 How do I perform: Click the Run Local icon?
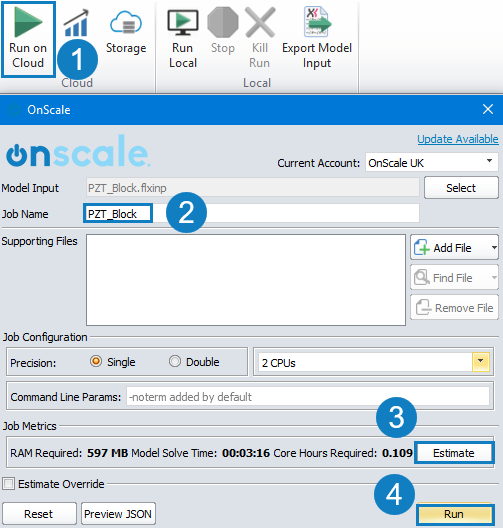pos(182,22)
